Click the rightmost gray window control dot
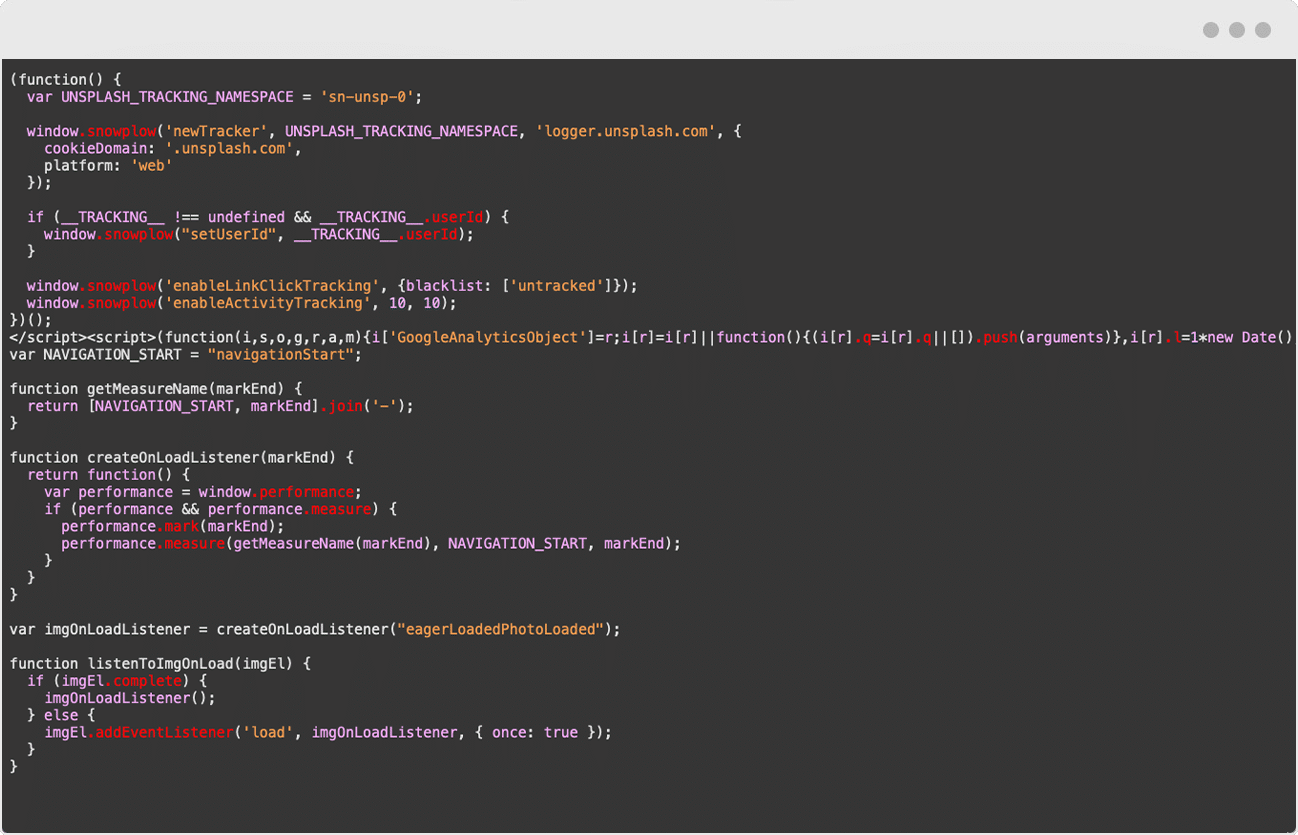 [1263, 30]
